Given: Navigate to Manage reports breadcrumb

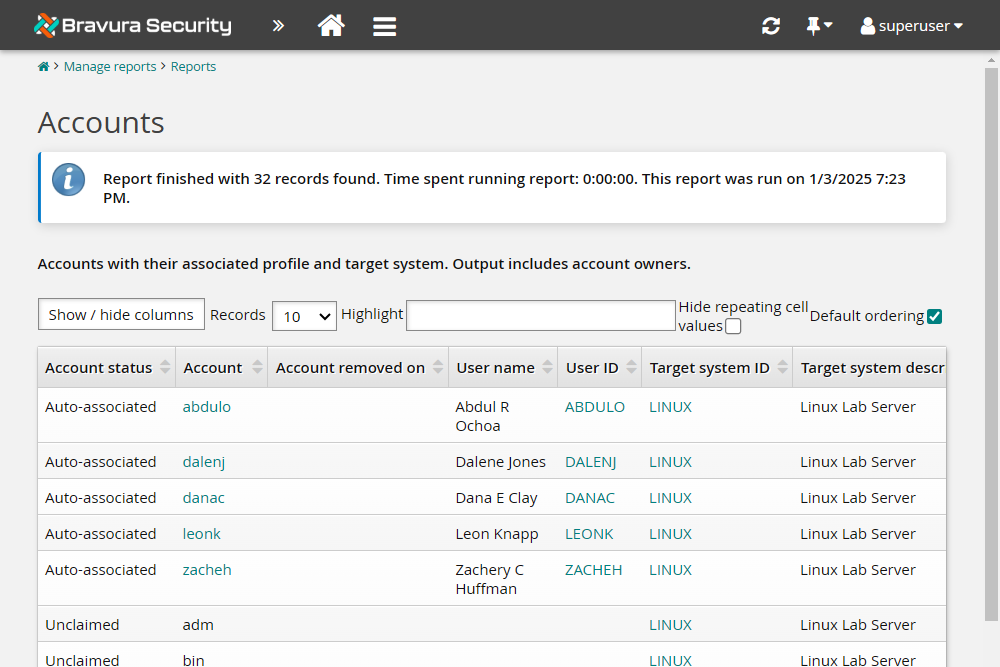Looking at the screenshot, I should pos(110,66).
